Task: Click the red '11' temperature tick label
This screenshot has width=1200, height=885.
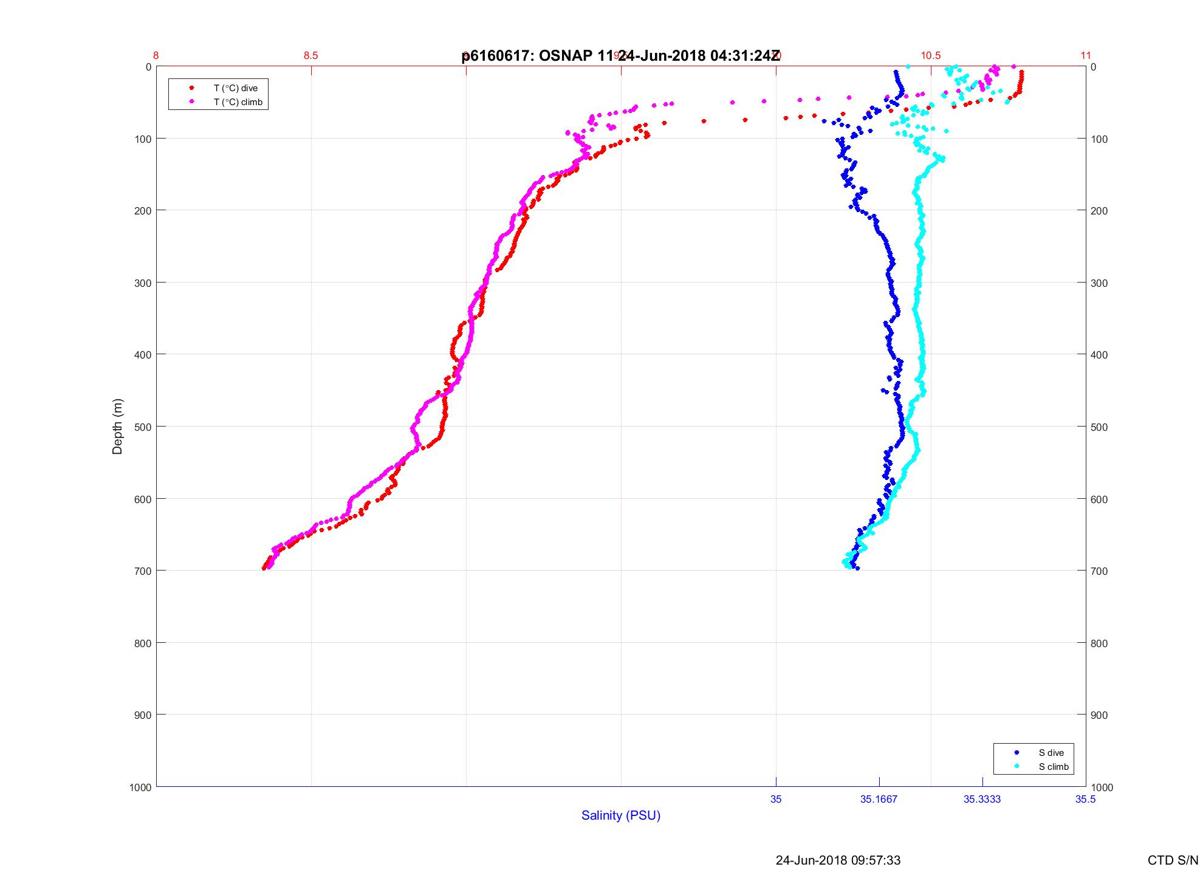Action: pos(1086,56)
